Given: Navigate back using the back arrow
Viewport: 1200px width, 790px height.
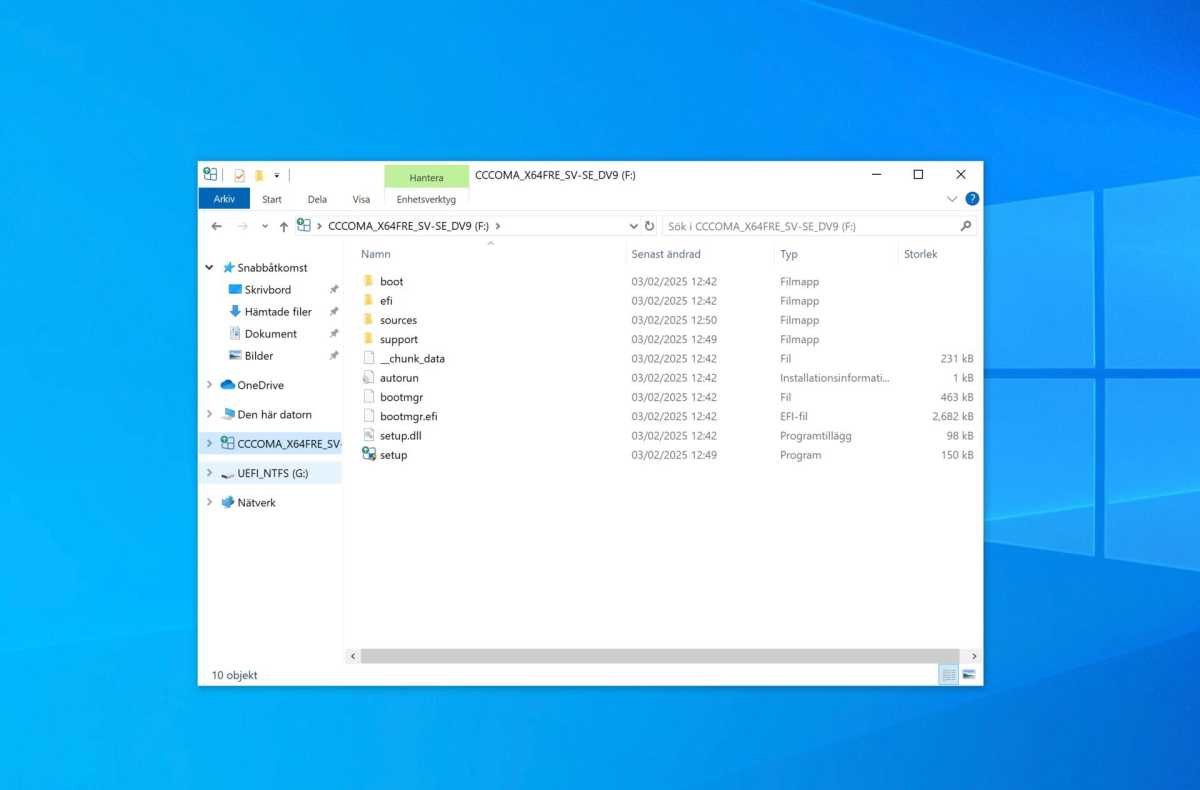Looking at the screenshot, I should point(216,226).
